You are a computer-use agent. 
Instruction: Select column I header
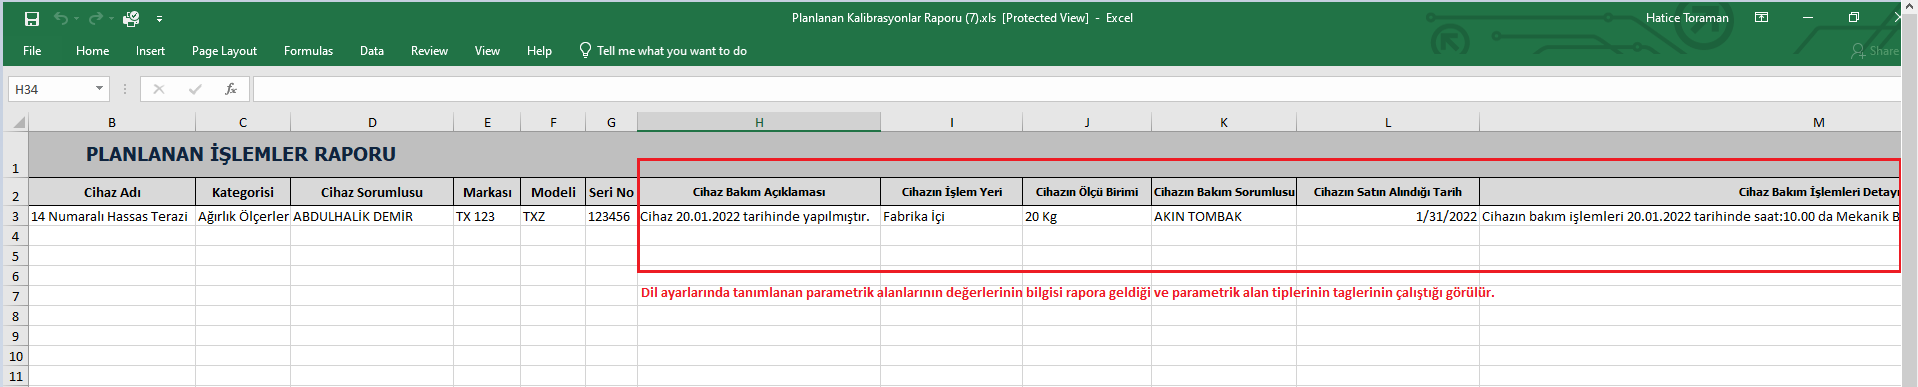point(951,123)
